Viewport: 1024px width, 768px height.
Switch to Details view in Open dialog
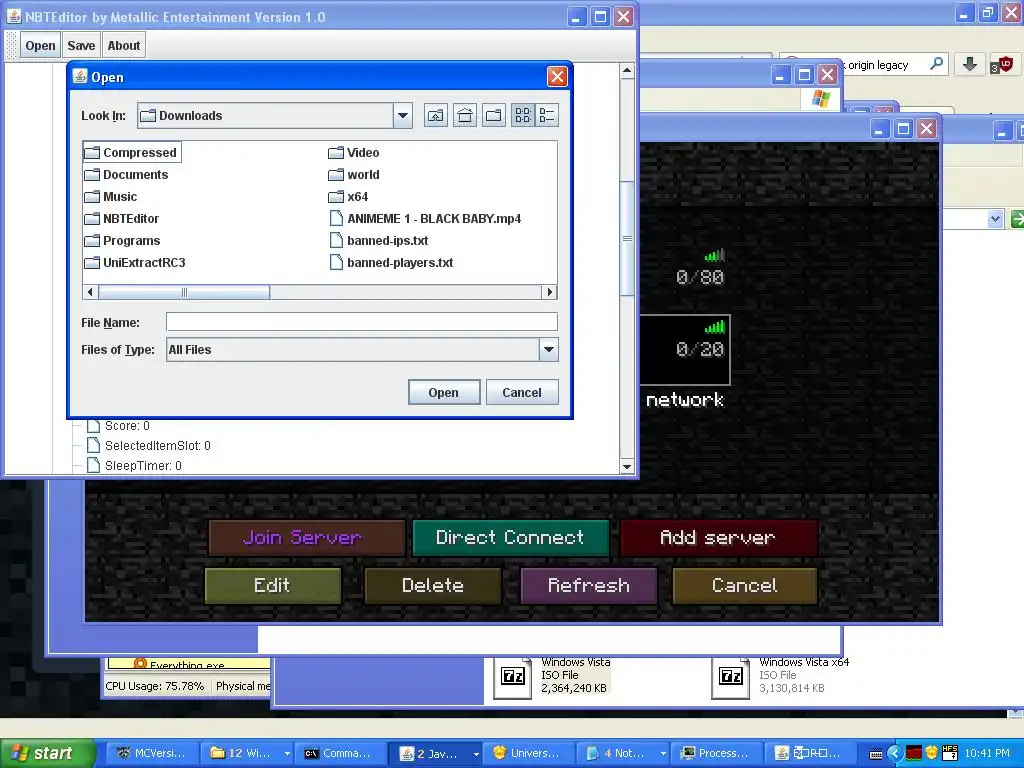(x=547, y=116)
